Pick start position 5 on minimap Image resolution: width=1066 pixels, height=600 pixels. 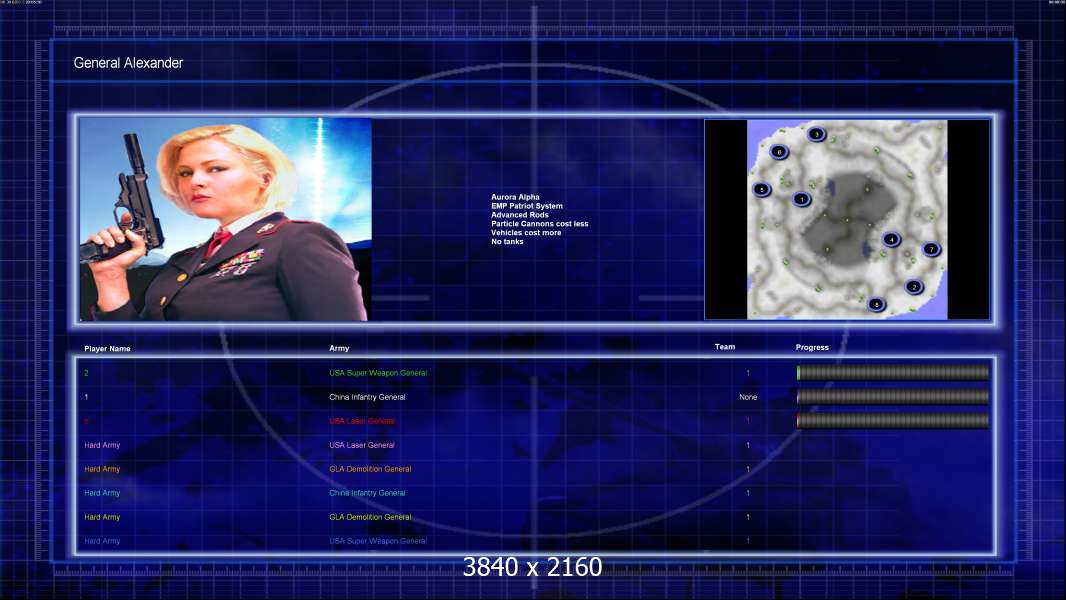pyautogui.click(x=761, y=190)
